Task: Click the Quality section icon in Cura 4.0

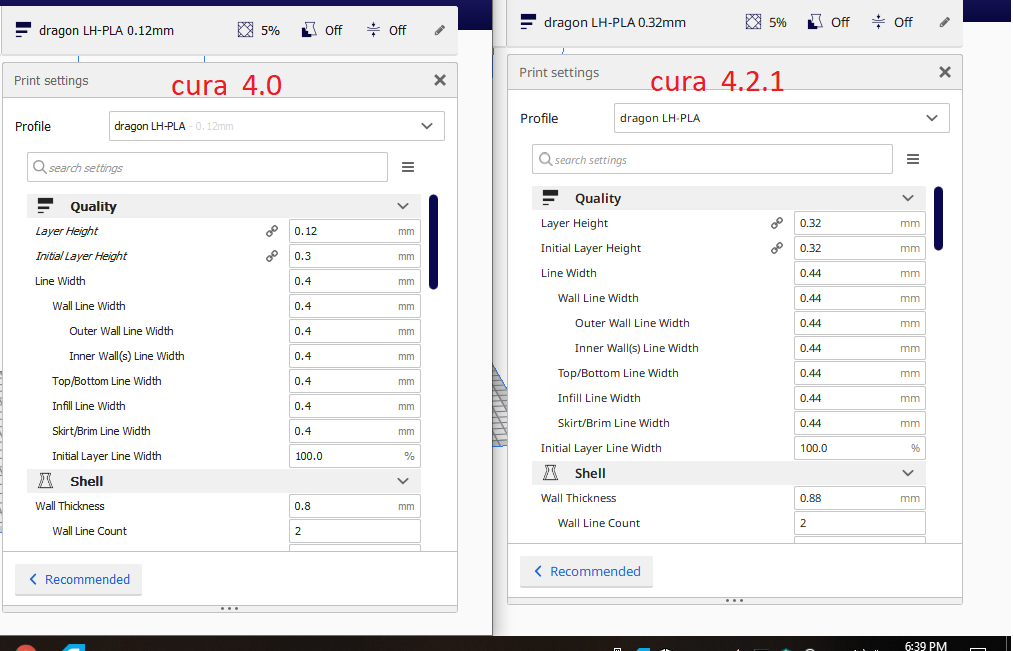Action: tap(45, 206)
